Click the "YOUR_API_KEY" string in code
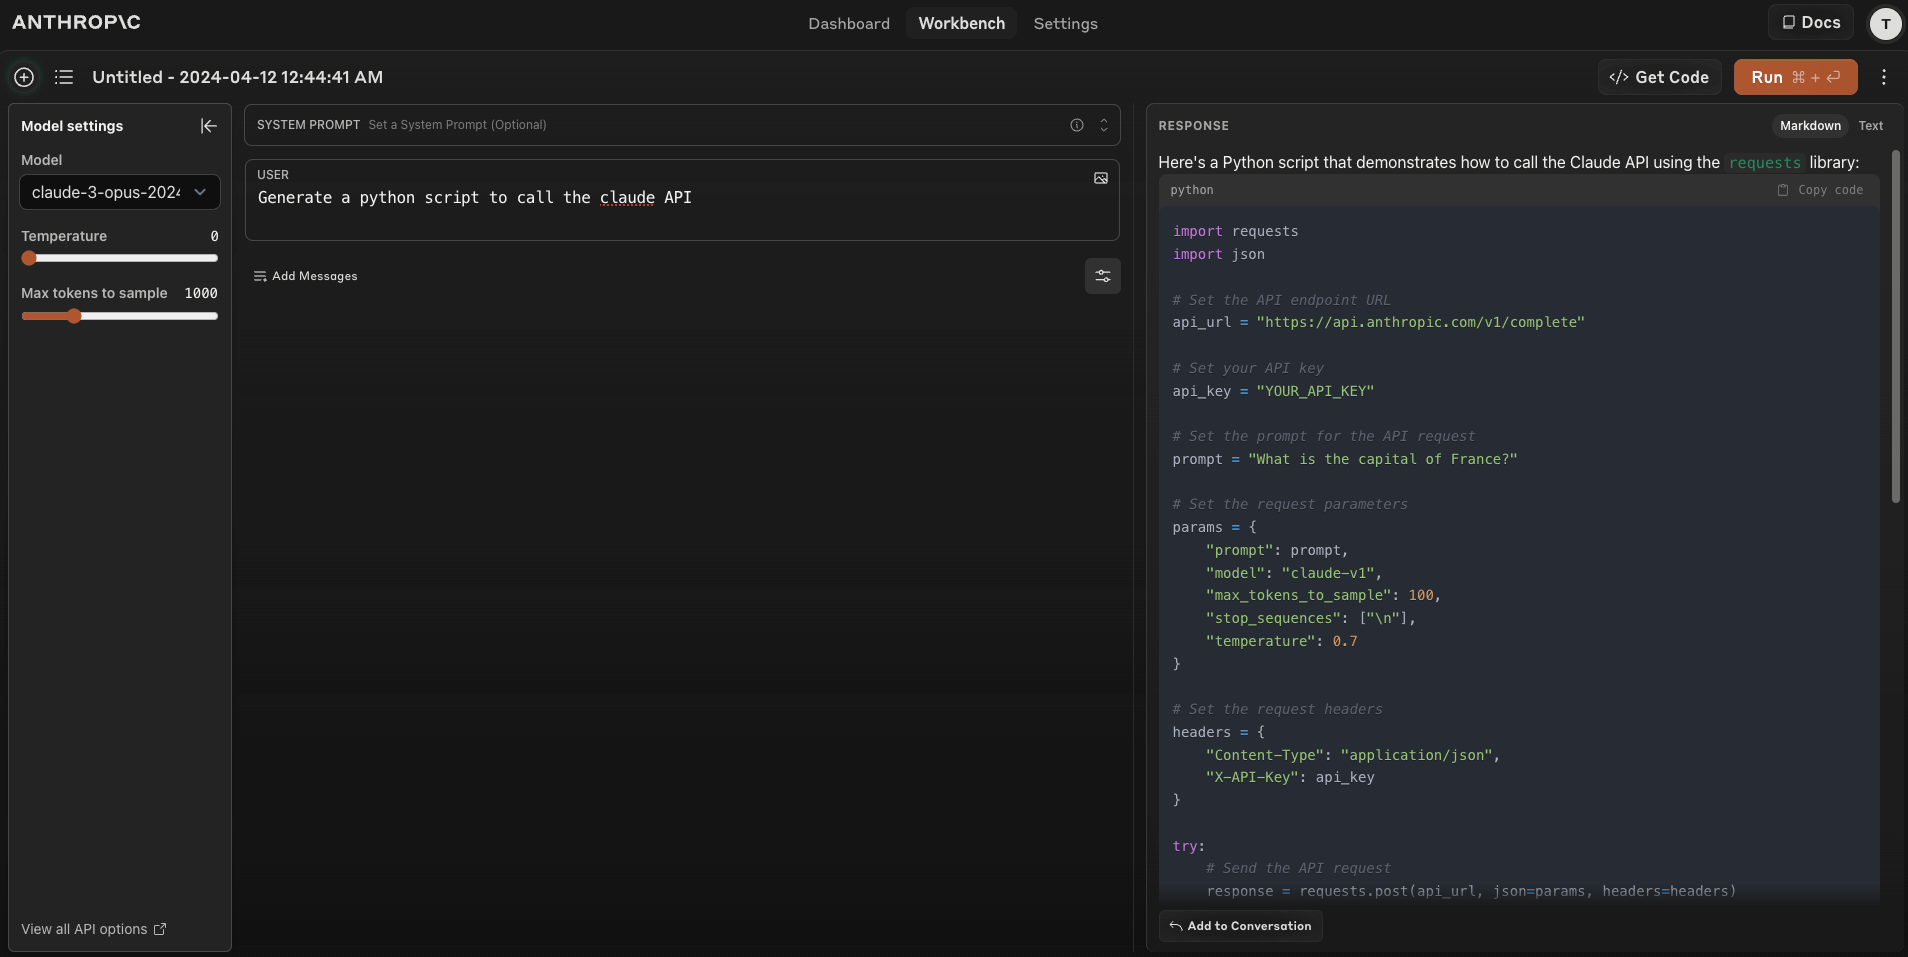The width and height of the screenshot is (1908, 957). [x=1315, y=391]
